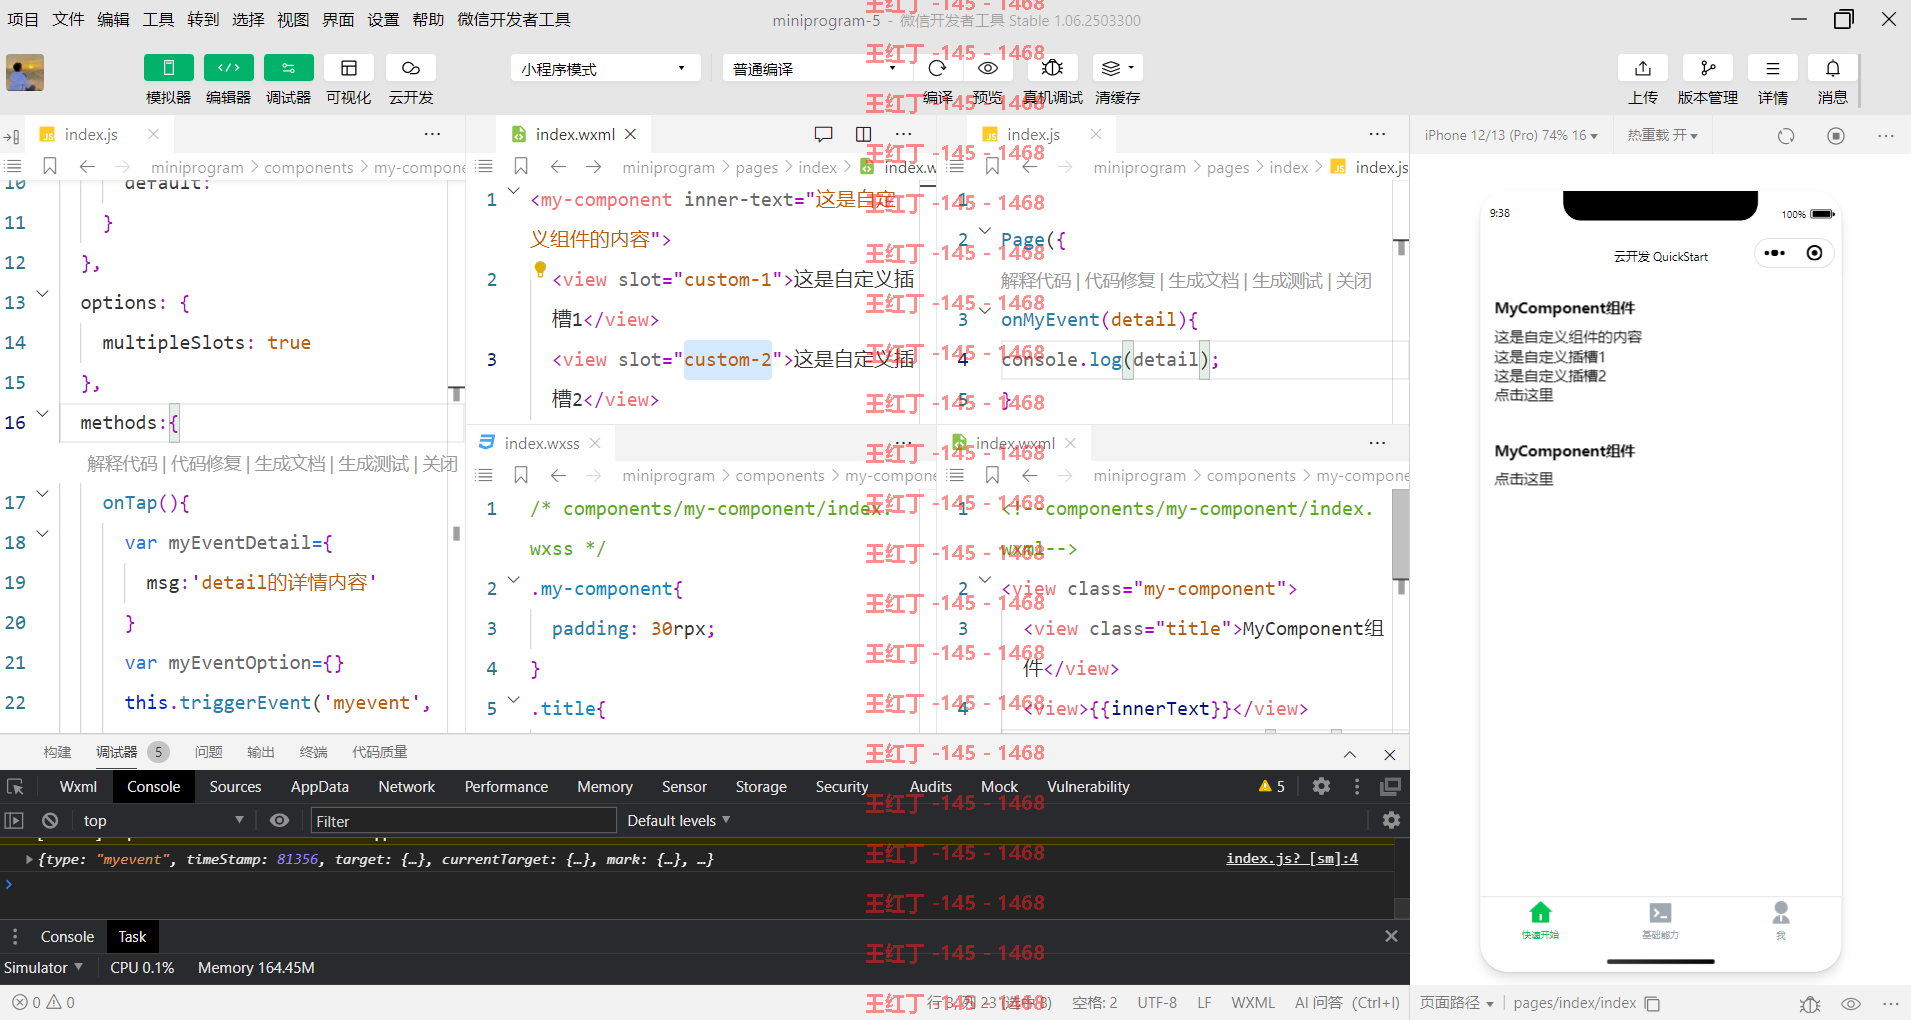Image resolution: width=1911 pixels, height=1020 pixels.
Task: Open the AppData devtools tab
Action: 319,787
